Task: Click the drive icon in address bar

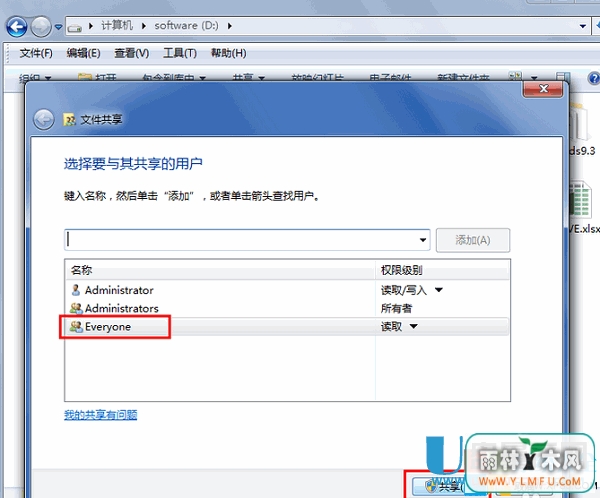Action: click(75, 27)
